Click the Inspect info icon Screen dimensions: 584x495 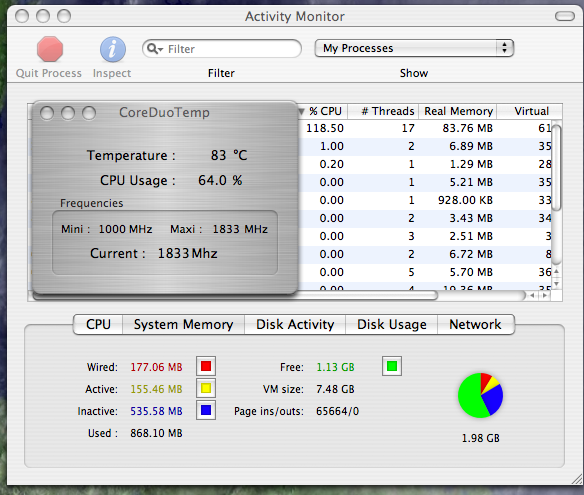(x=112, y=49)
